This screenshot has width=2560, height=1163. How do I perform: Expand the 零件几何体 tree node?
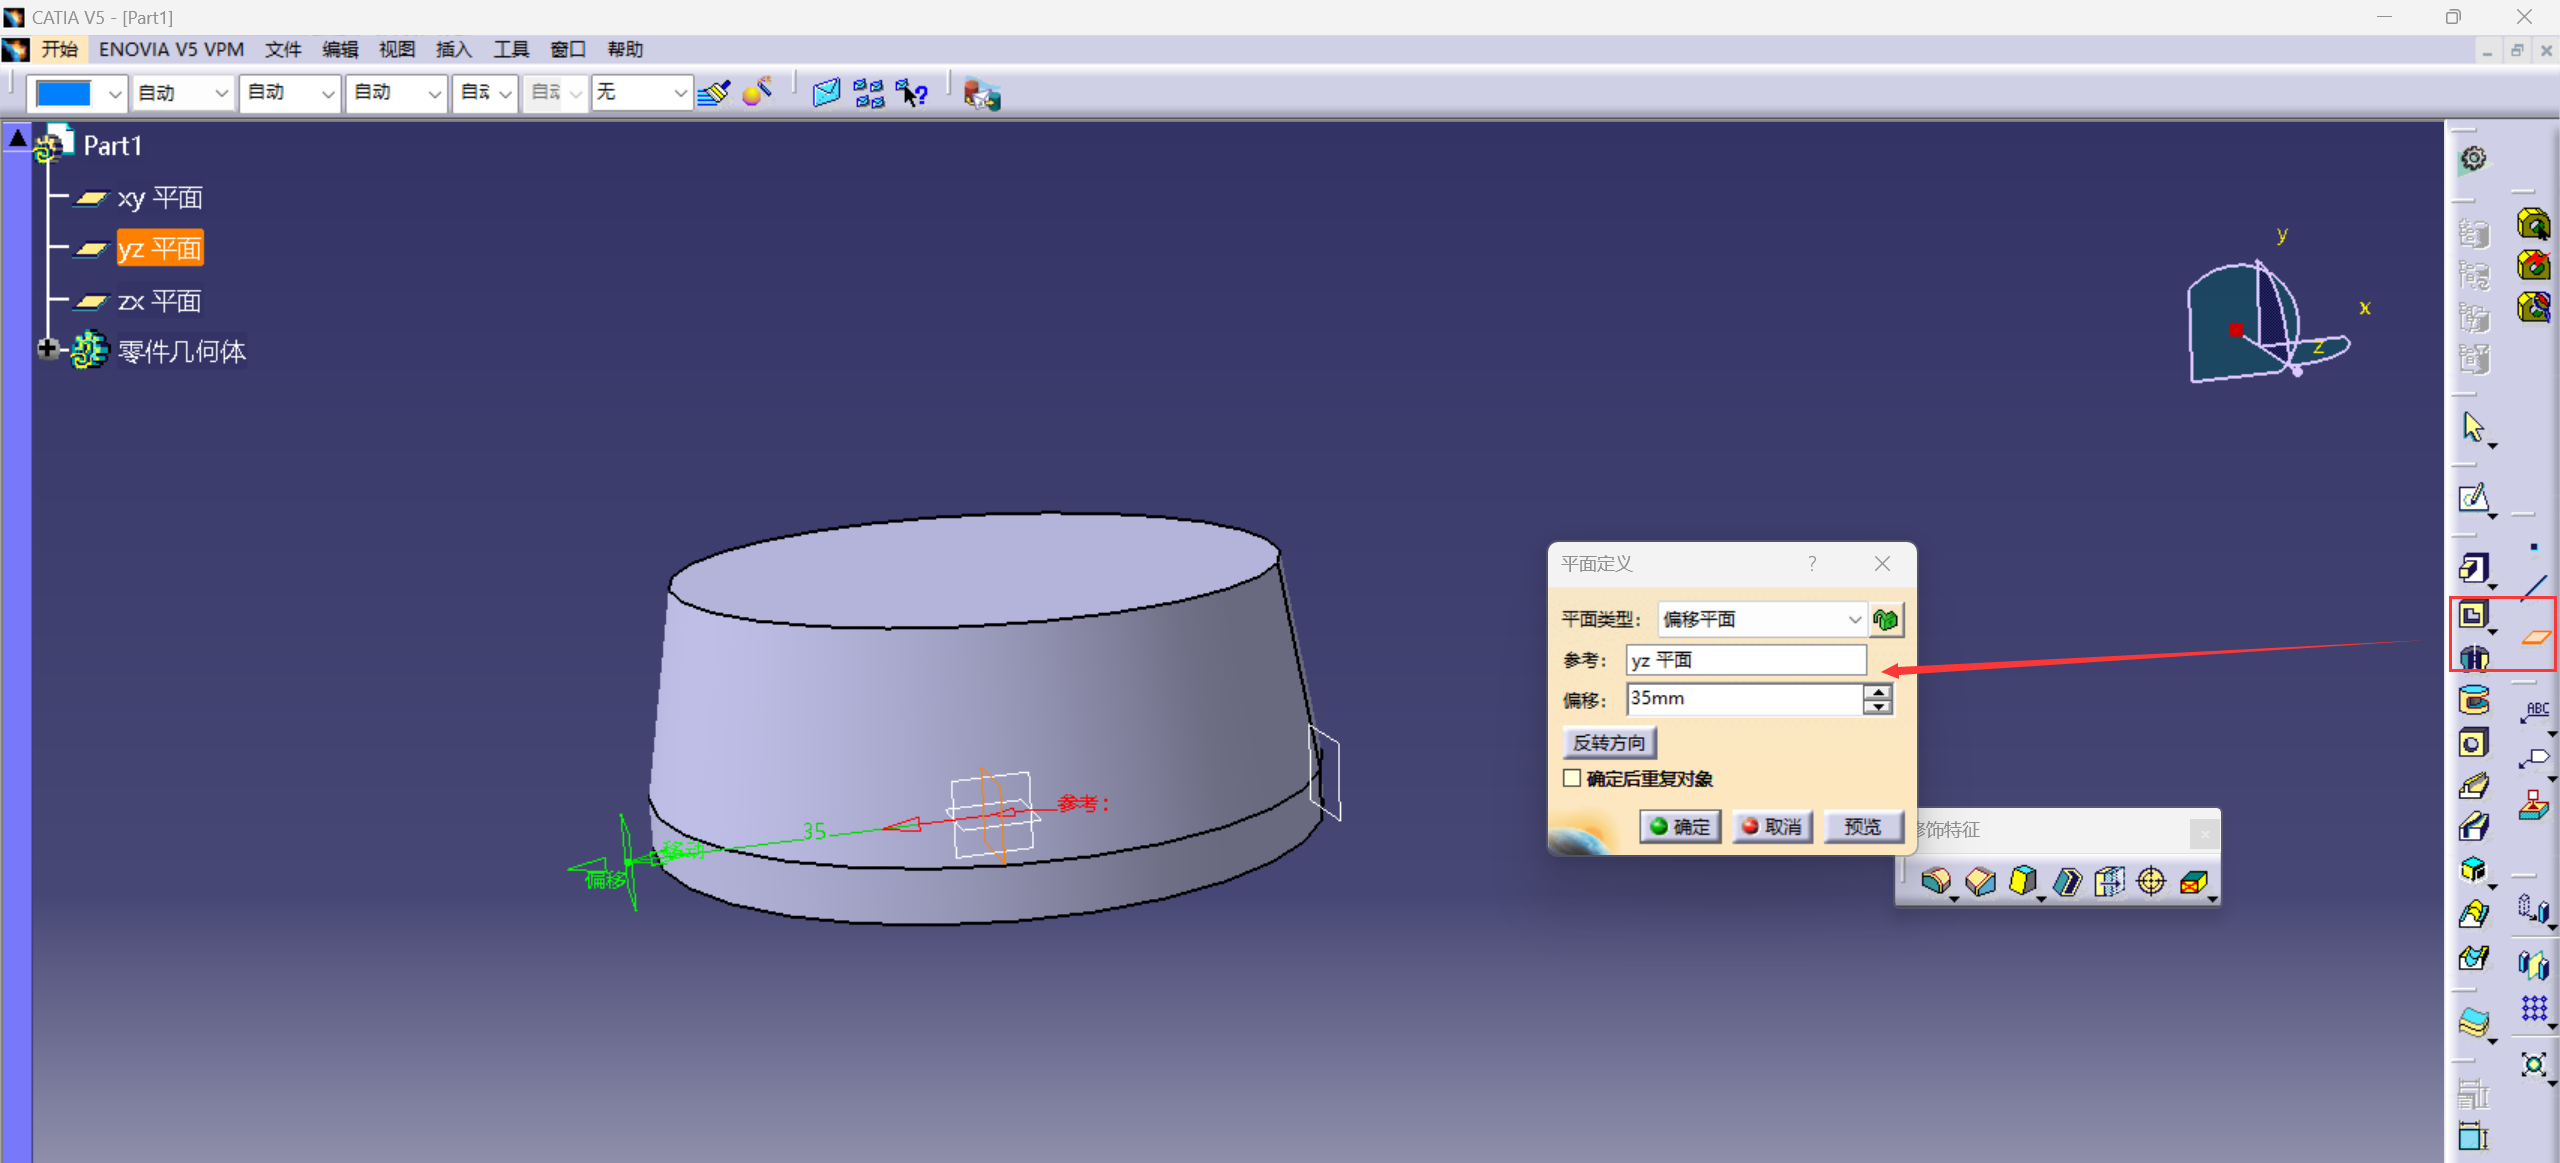[x=47, y=349]
